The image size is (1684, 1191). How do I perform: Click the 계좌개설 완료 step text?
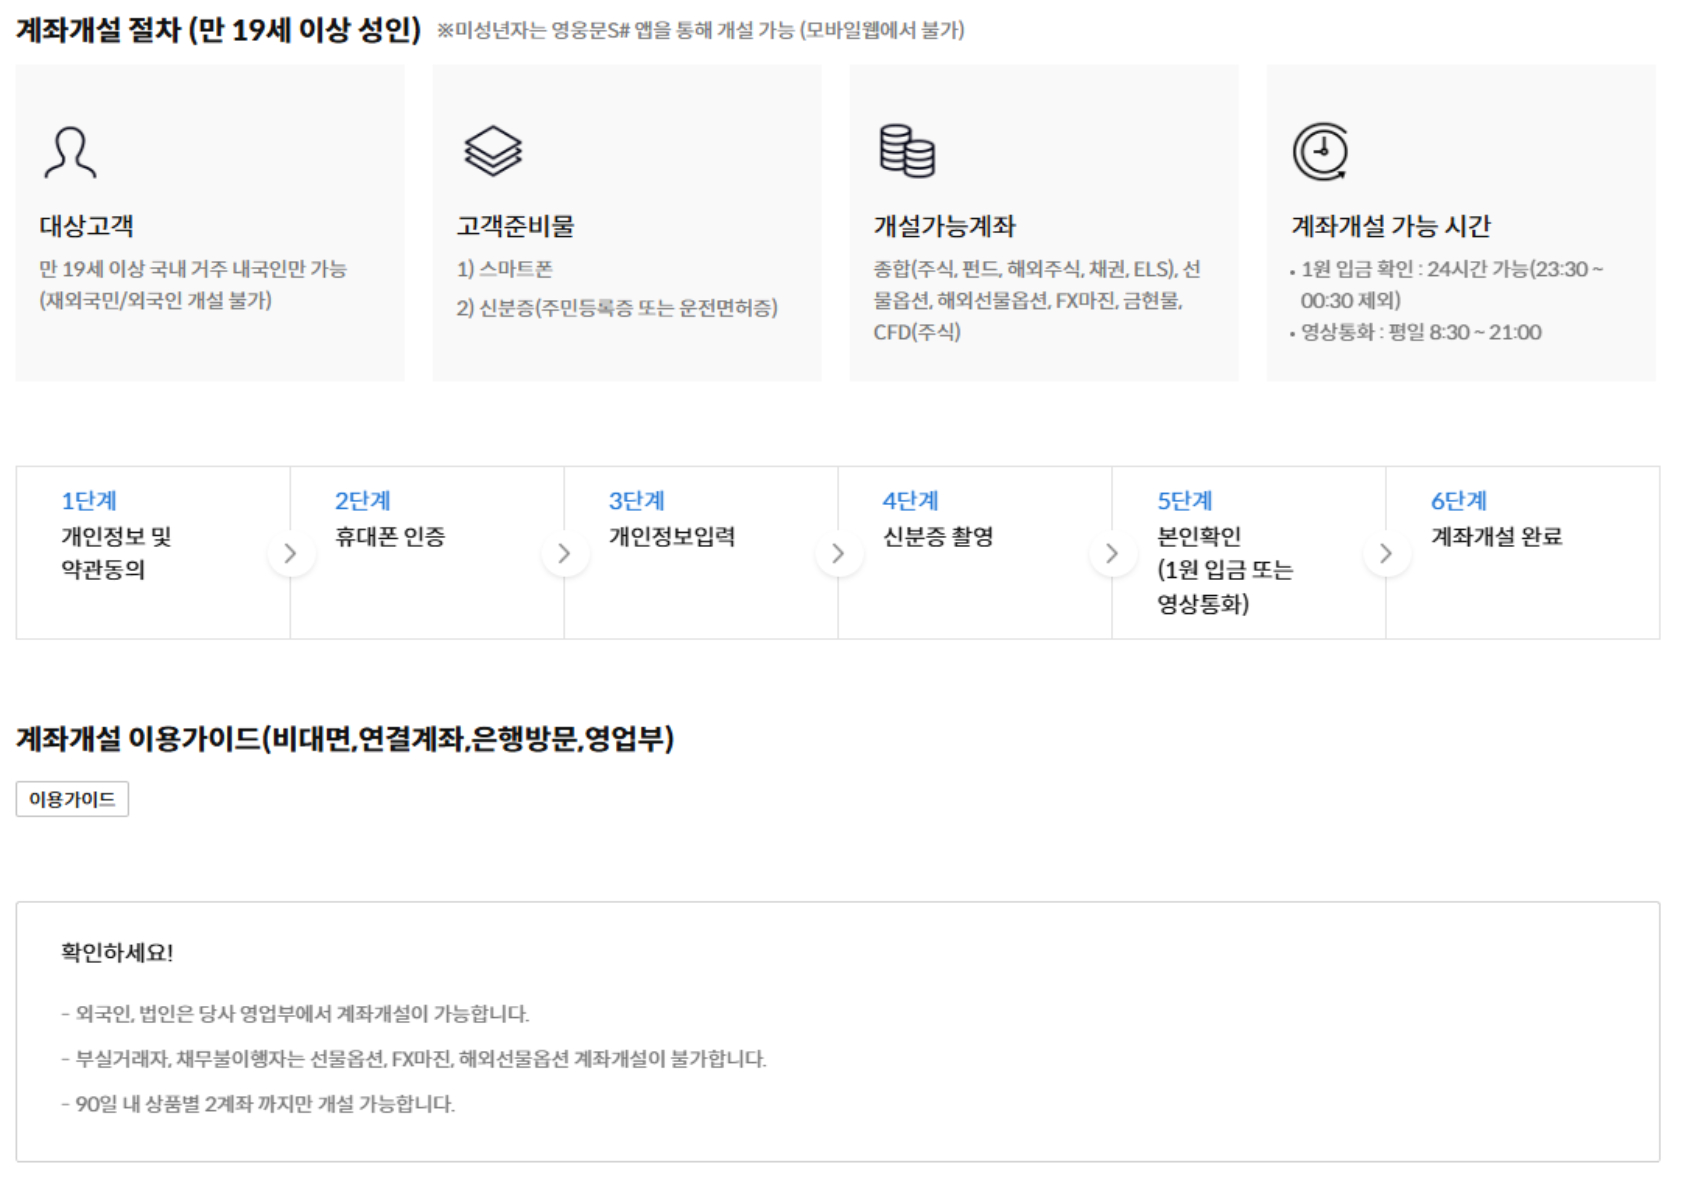1496,537
